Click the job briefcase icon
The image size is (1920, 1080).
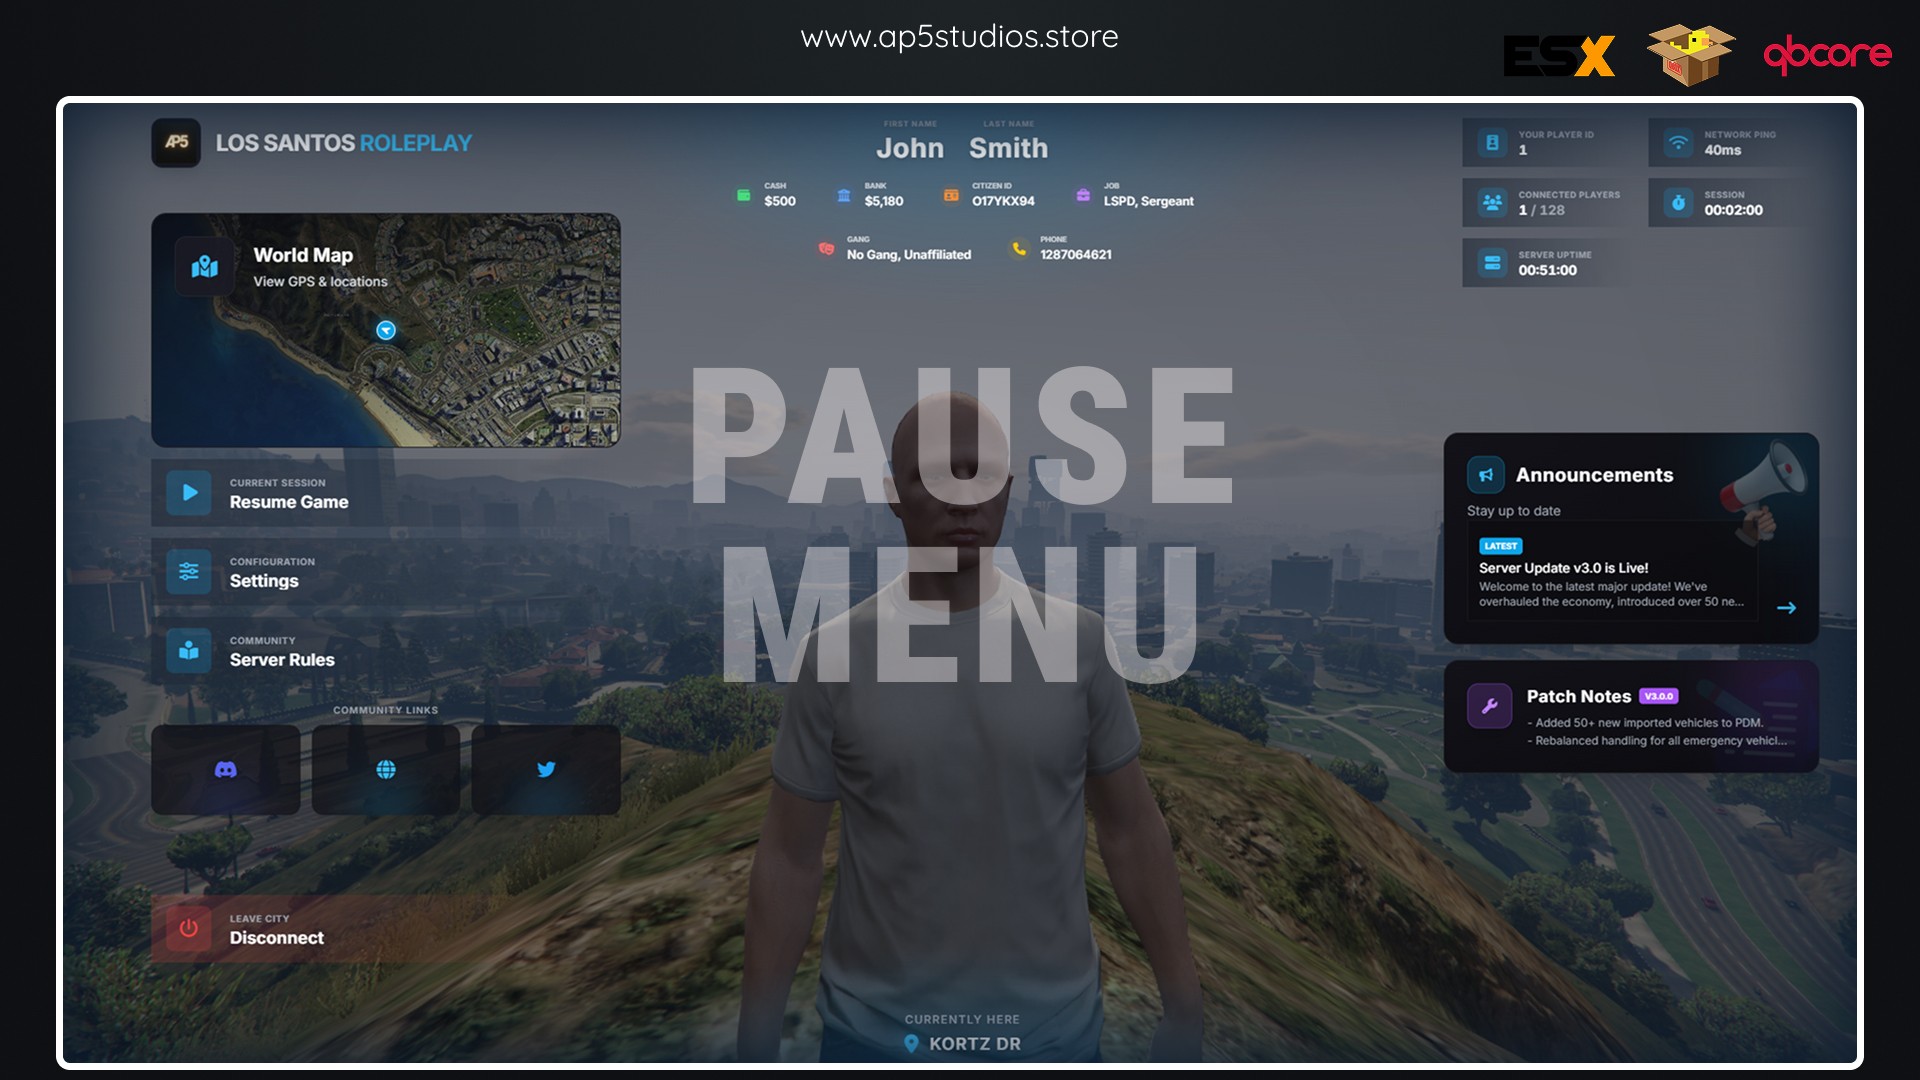click(1083, 195)
